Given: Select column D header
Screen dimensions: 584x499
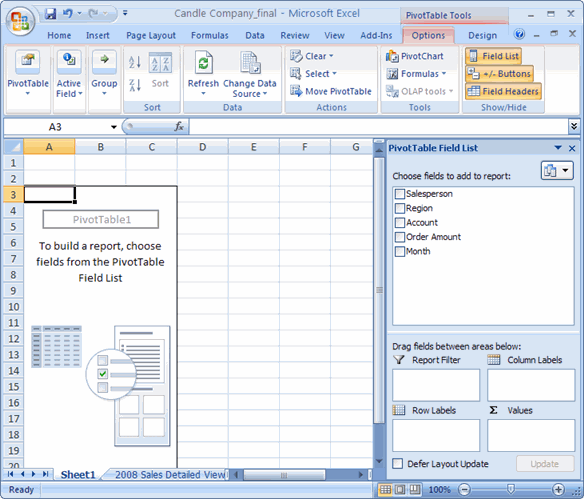Looking at the screenshot, I should 203,147.
